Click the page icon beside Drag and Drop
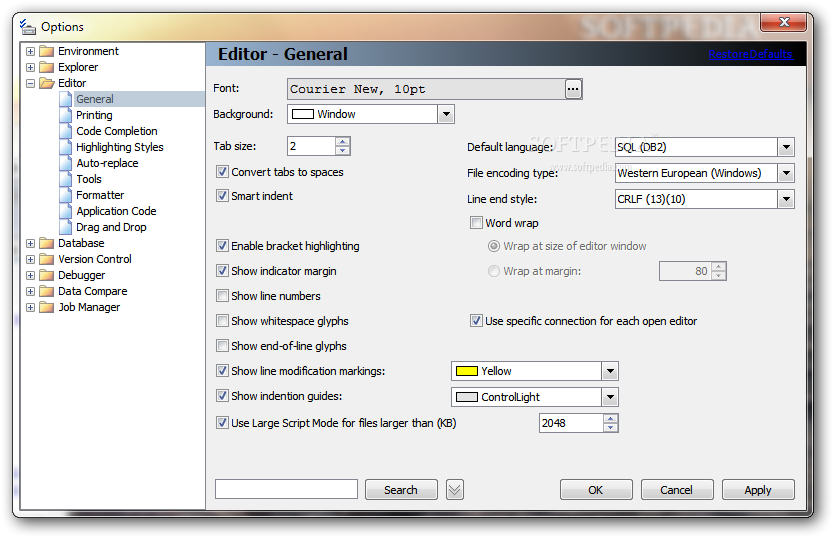Screen dimensions: 834x538 pos(66,227)
